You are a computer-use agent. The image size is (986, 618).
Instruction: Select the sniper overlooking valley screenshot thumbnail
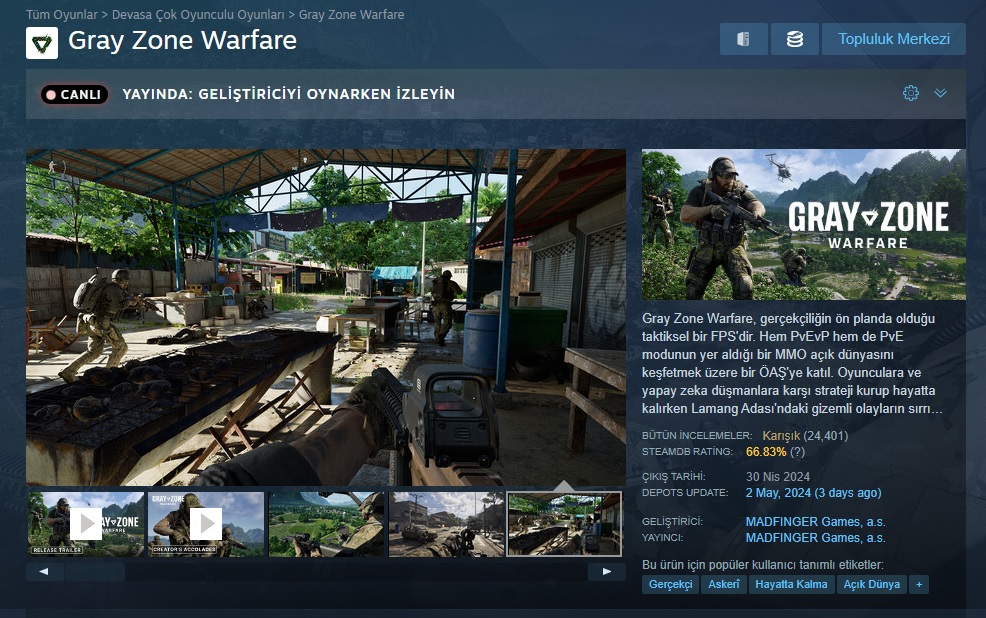[326, 524]
